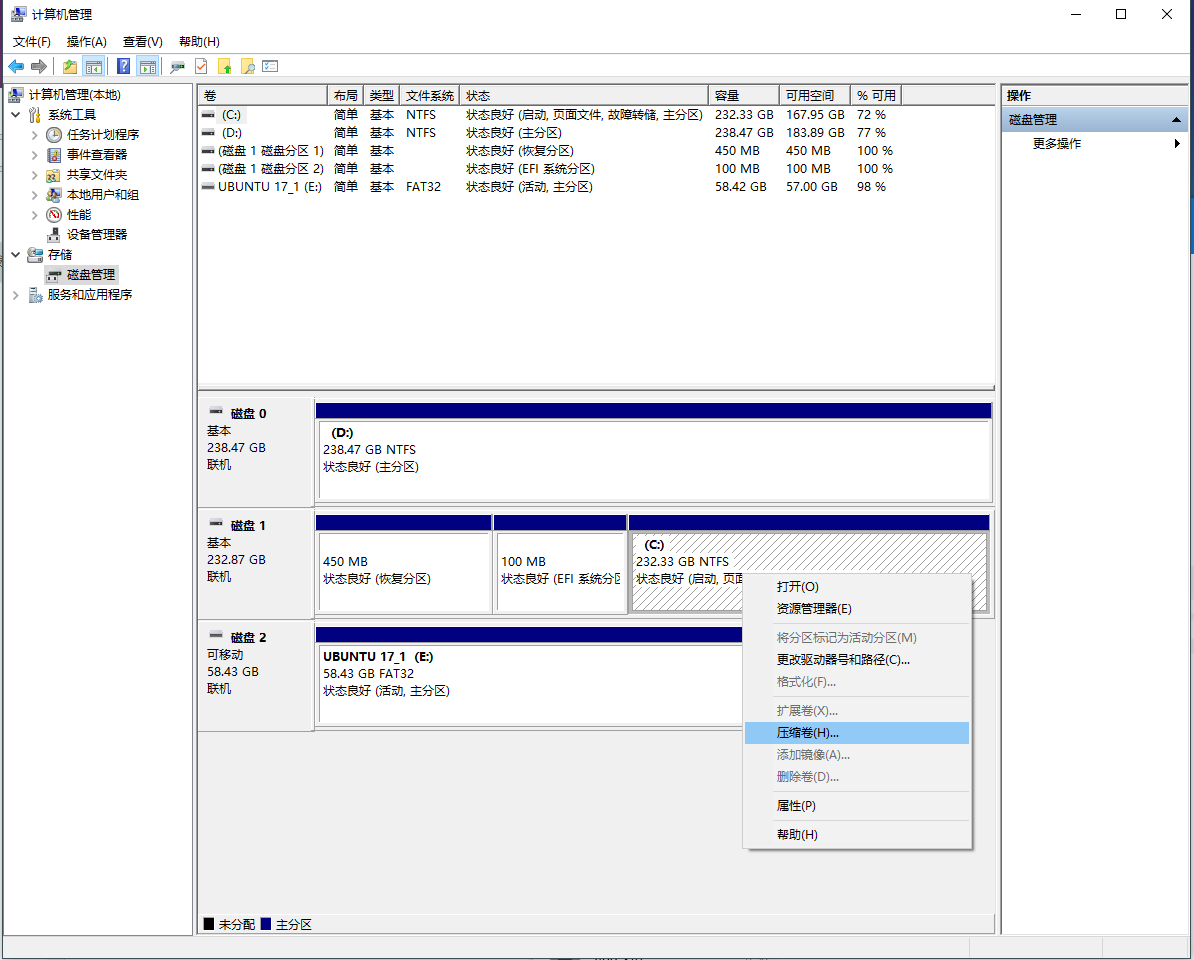
Task: Click the 本地用户和组 icon in tree
Action: [x=53, y=195]
